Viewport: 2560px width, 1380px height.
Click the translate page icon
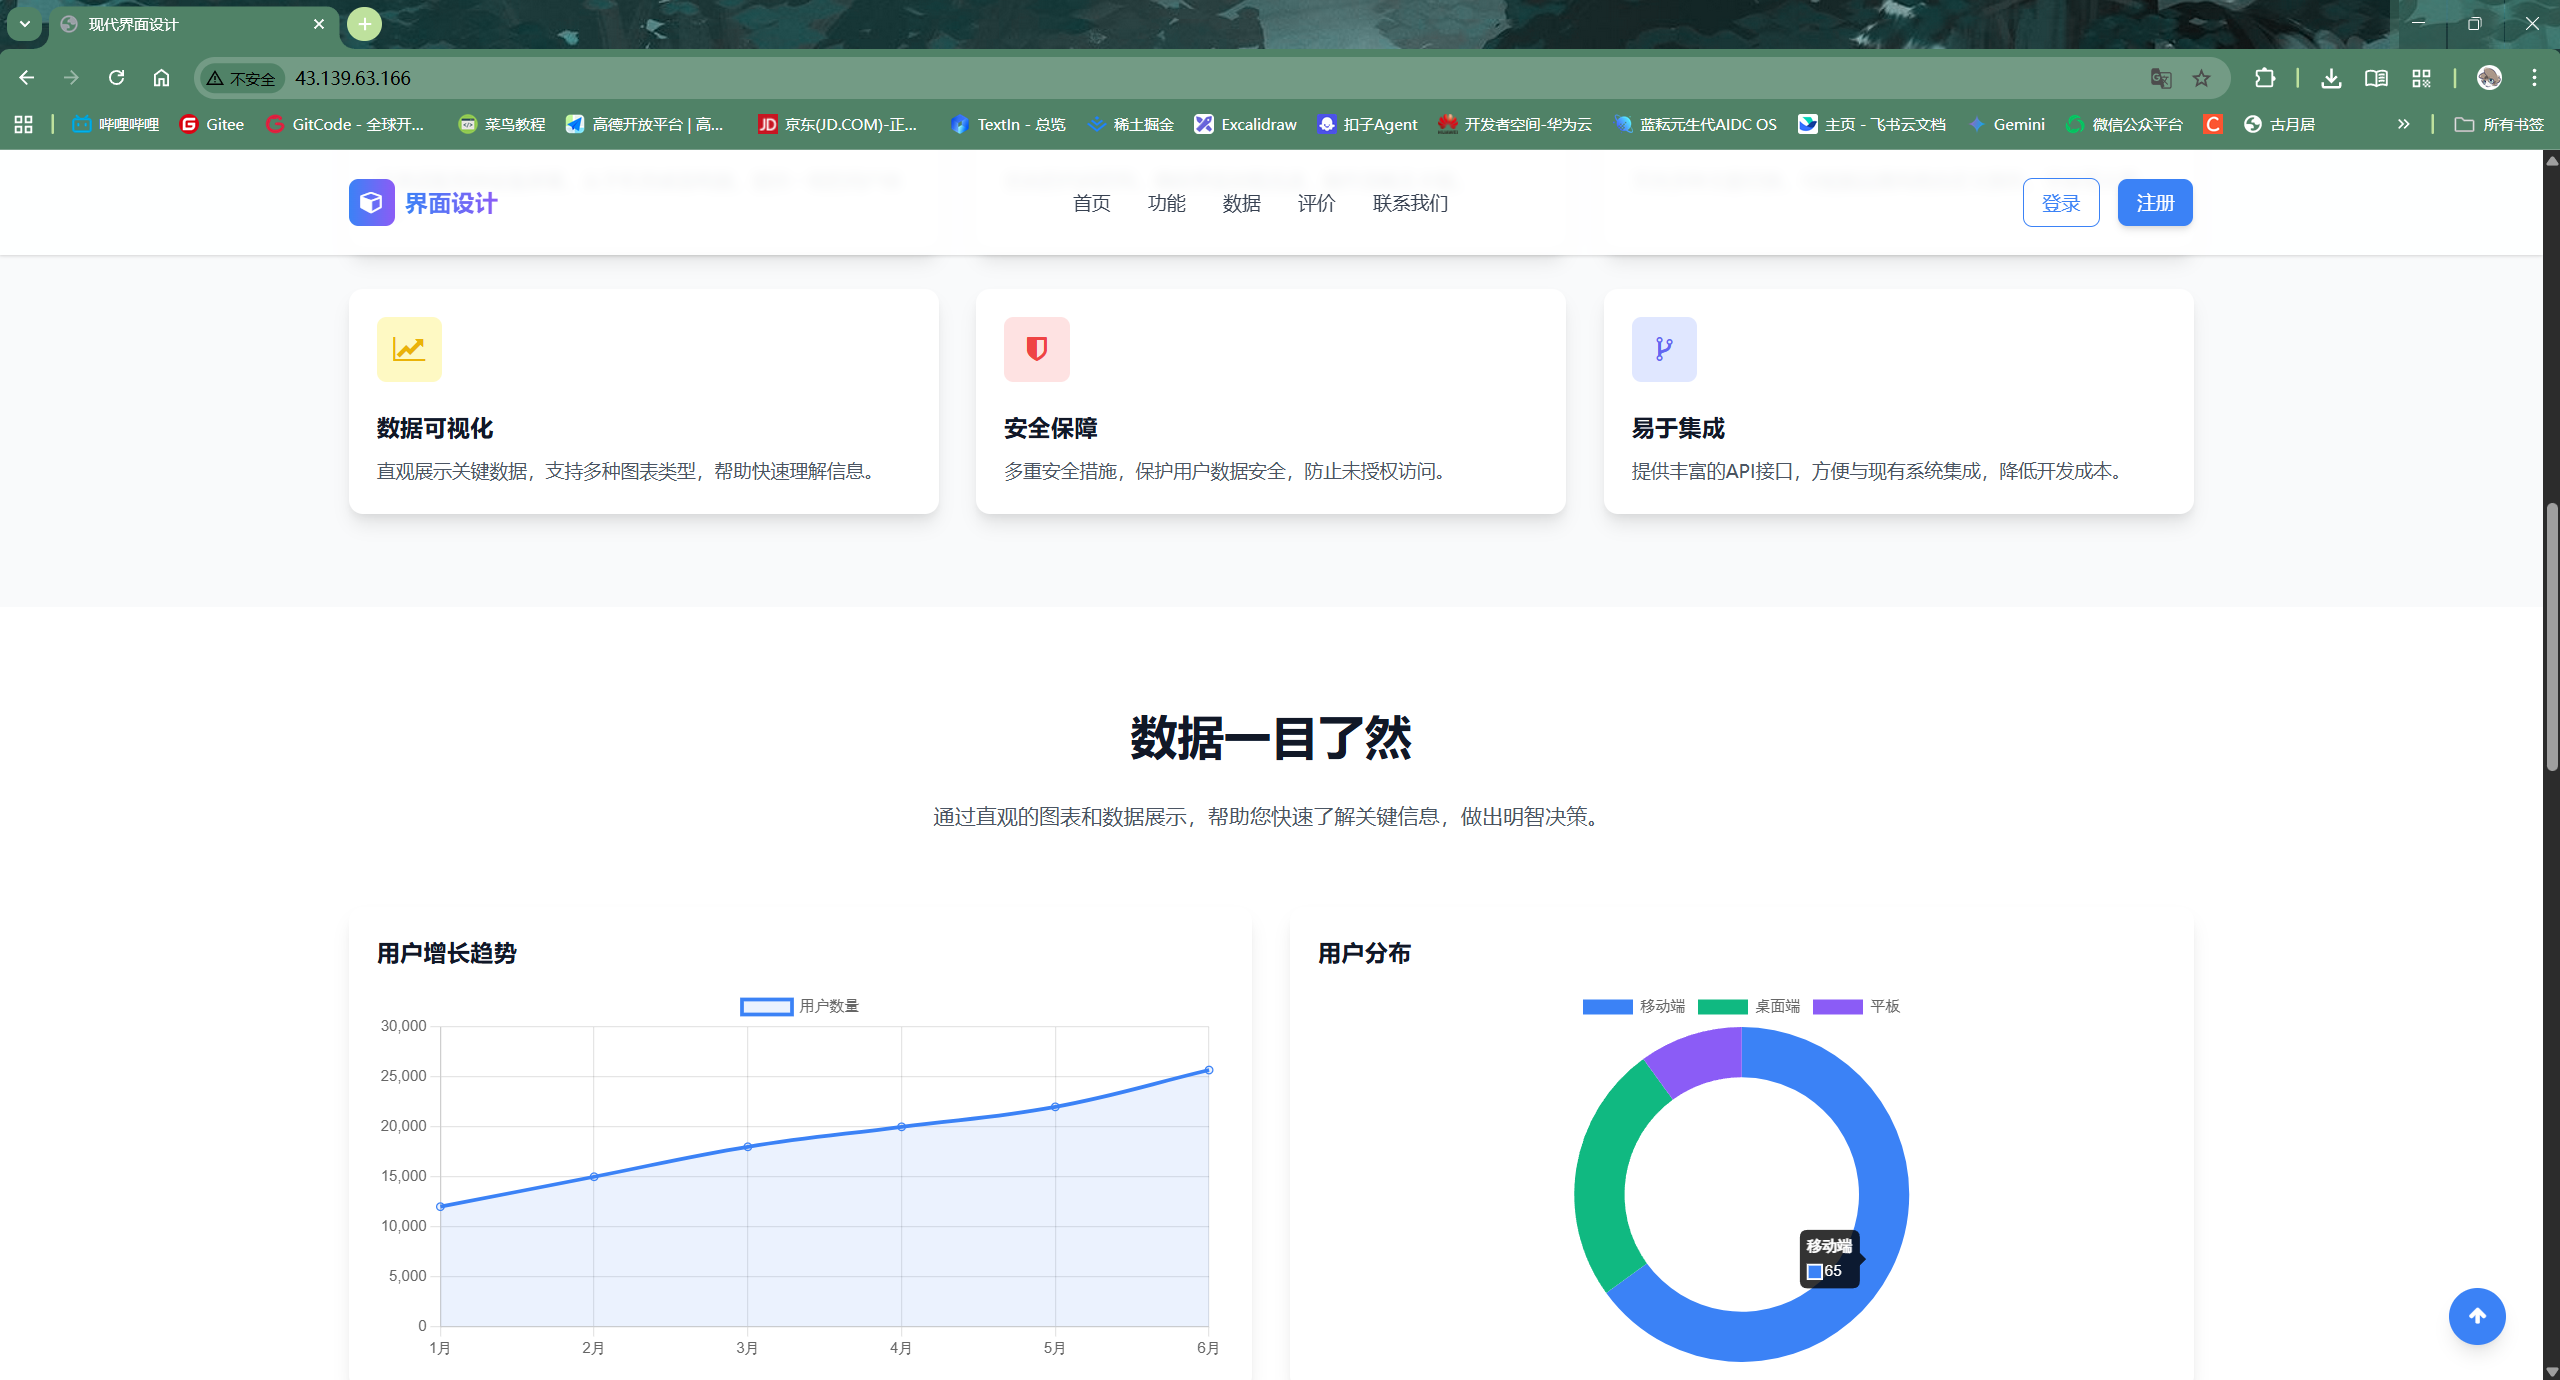[2160, 78]
